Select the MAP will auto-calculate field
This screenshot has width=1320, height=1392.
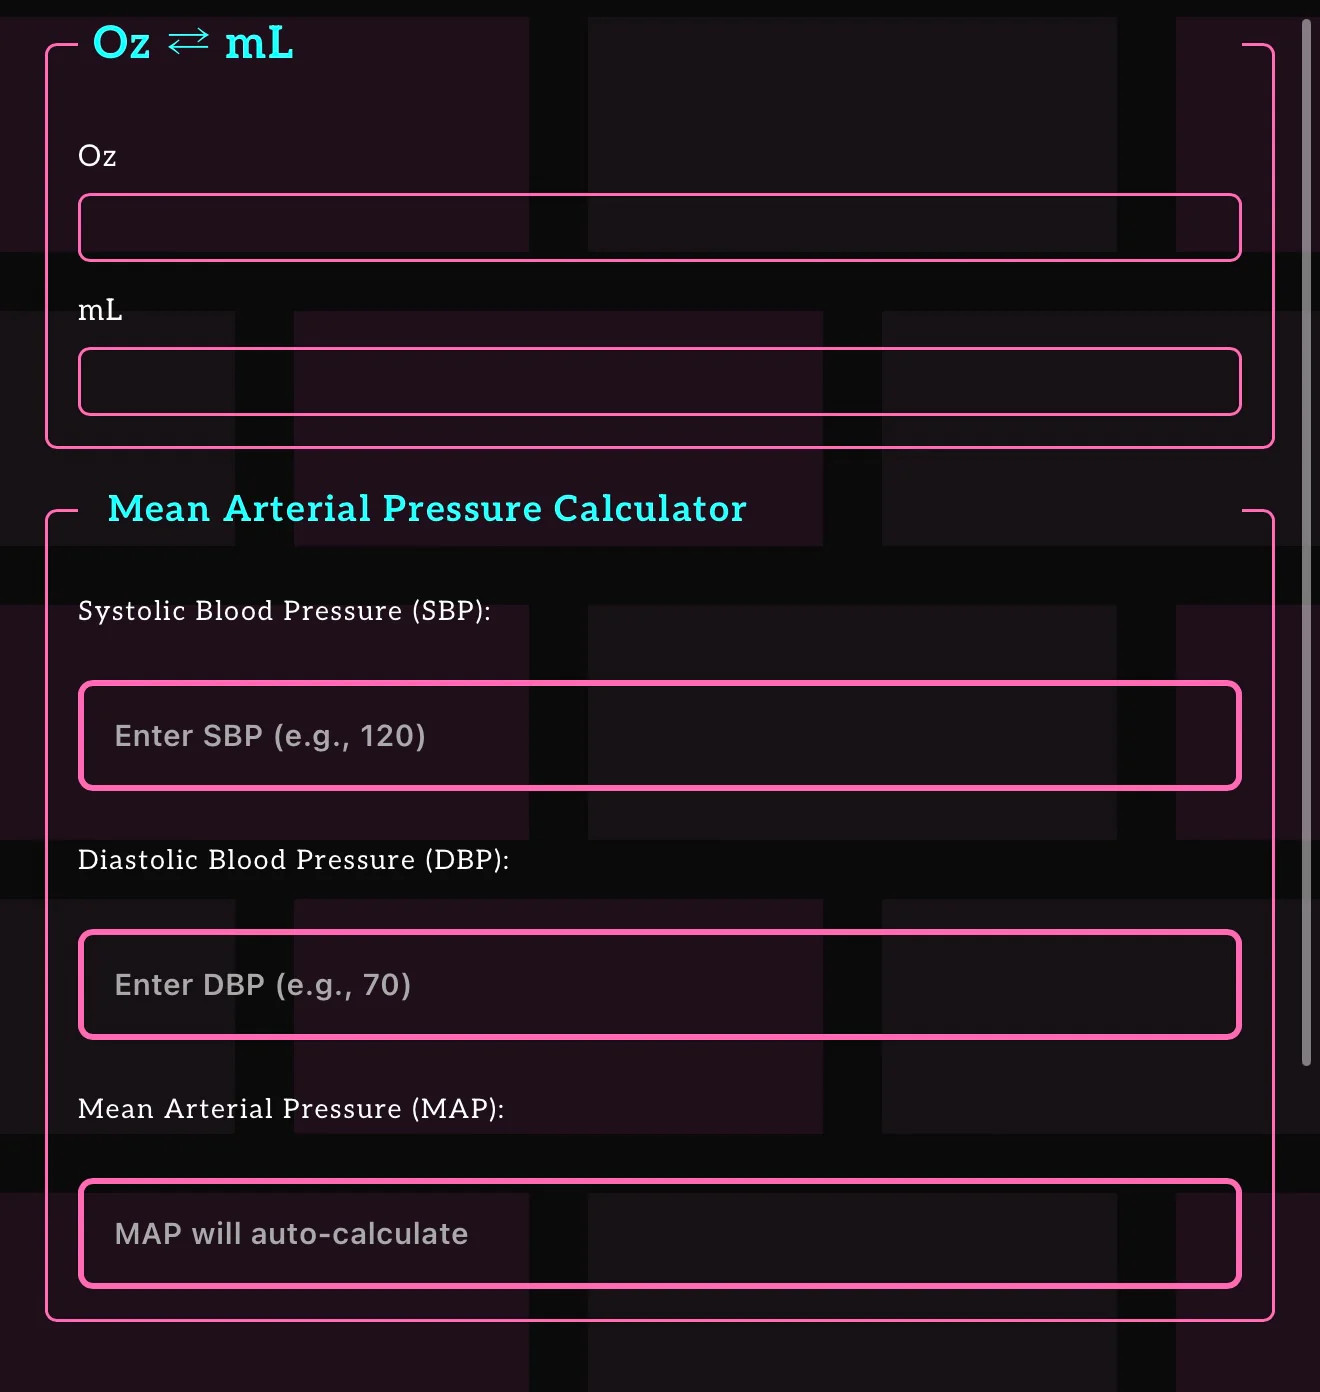(x=659, y=1234)
